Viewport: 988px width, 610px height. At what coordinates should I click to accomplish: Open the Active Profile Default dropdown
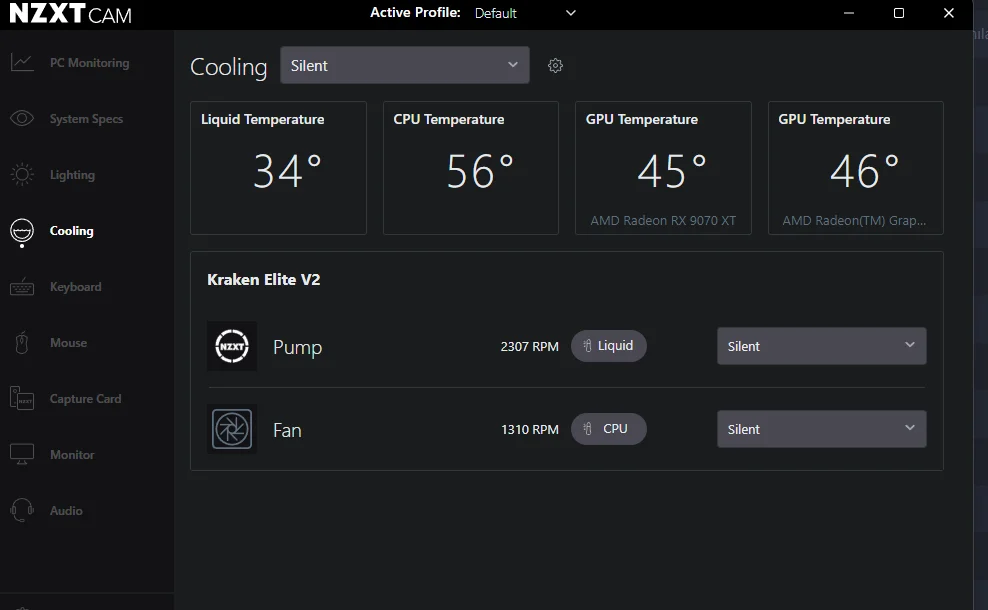(525, 13)
